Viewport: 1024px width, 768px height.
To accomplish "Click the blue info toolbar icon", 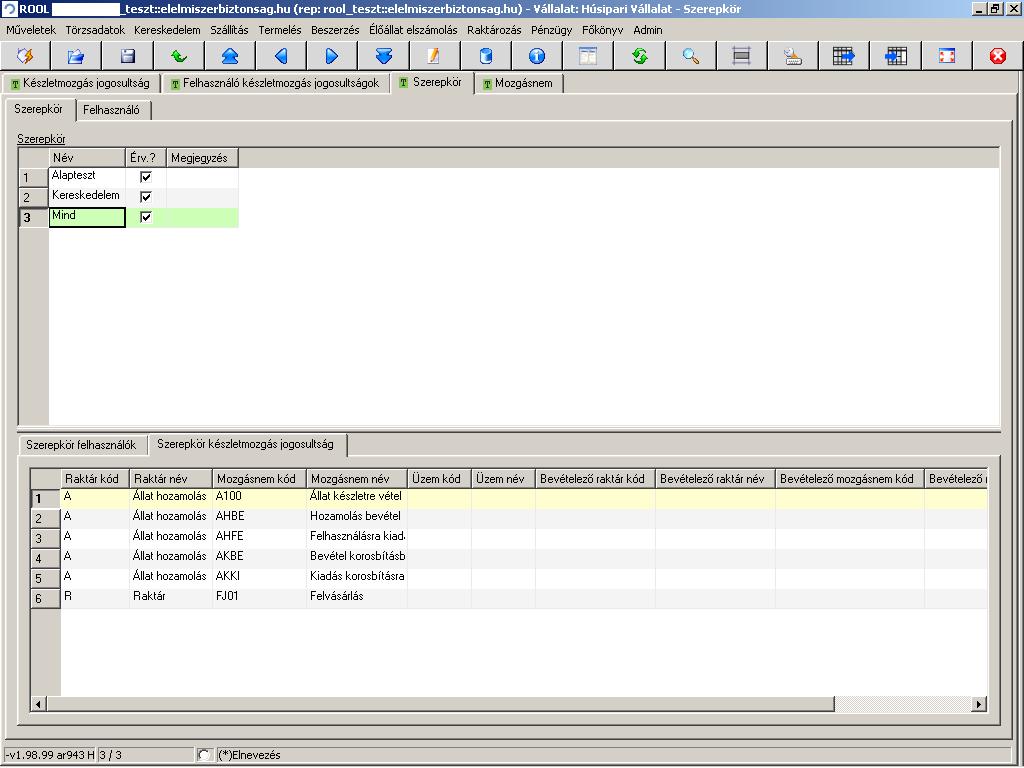I will click(537, 56).
